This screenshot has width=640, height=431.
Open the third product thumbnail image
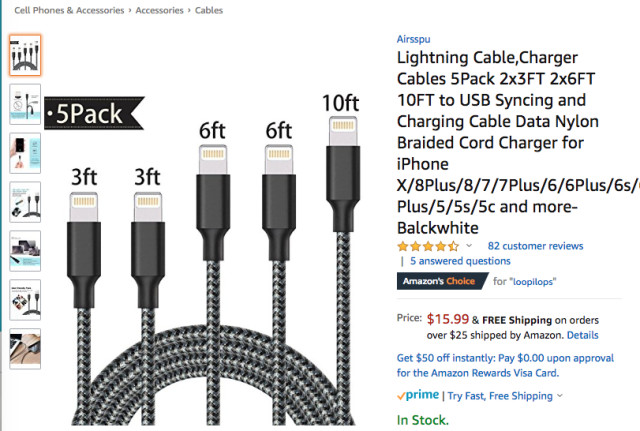tap(25, 152)
